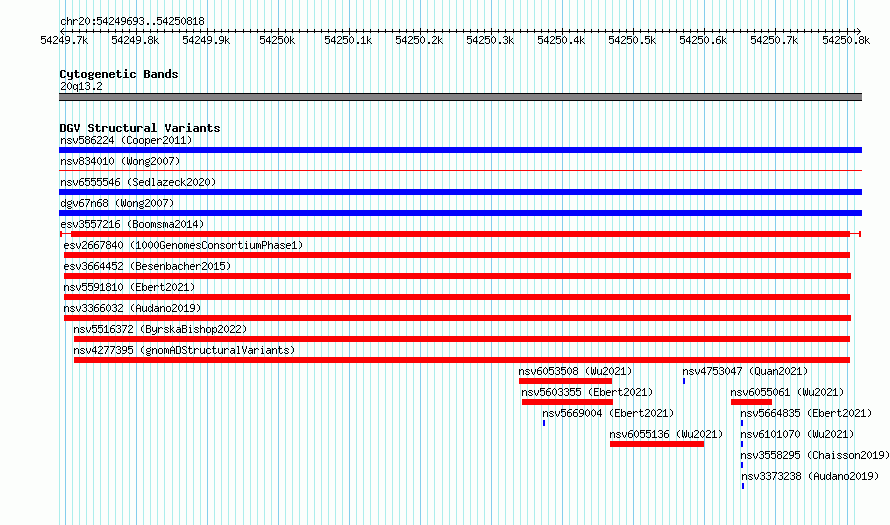
Task: Click the 54250.2k ruler tick label
Action: (419, 40)
